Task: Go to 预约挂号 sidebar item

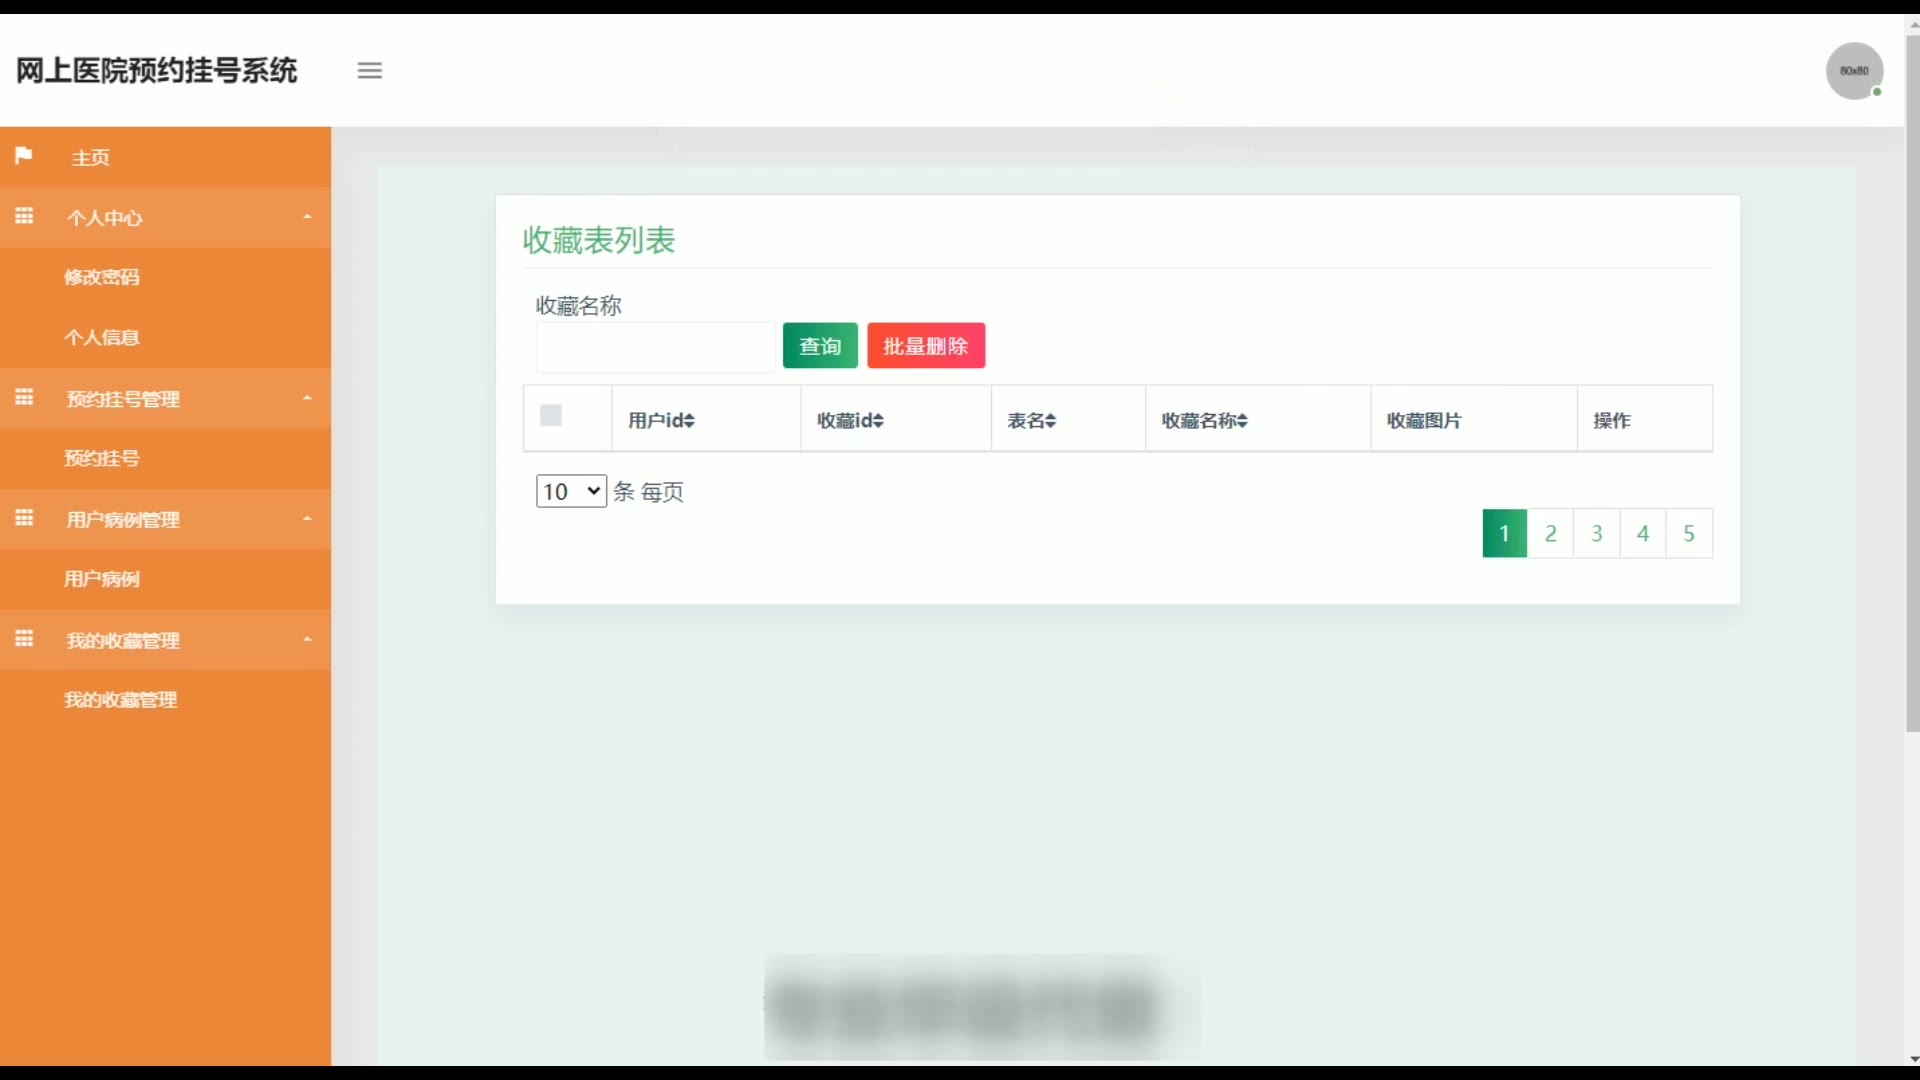Action: (102, 458)
